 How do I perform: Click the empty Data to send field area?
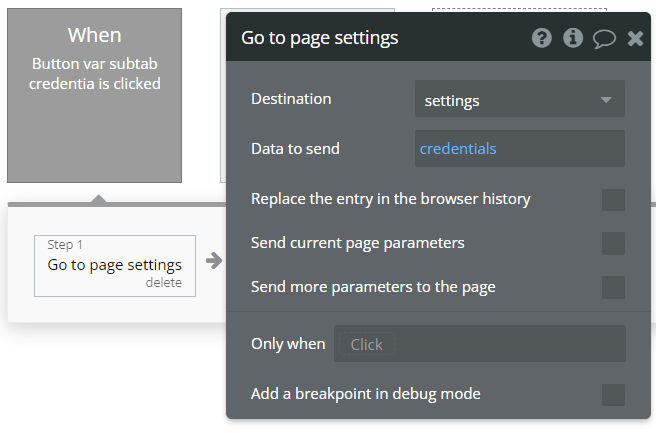pos(561,149)
